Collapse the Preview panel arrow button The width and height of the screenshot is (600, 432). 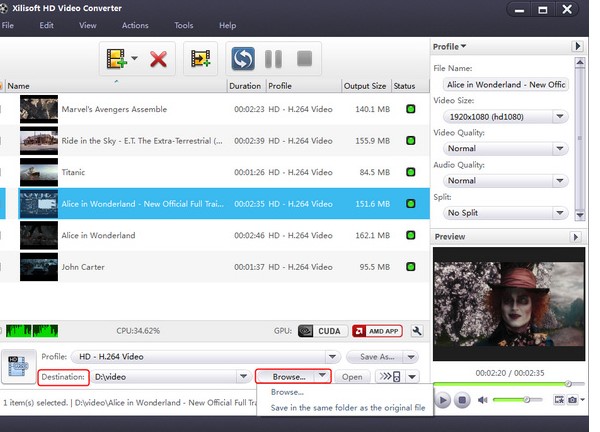[576, 237]
